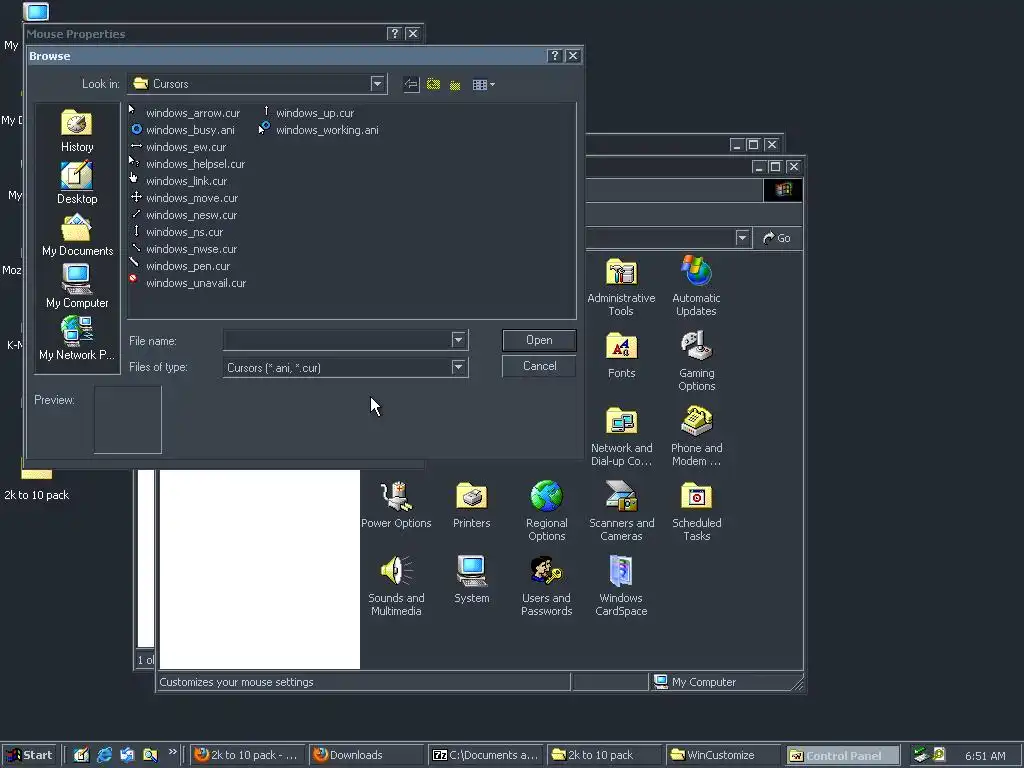Launch Internet Explorer from Quick Launch

(104, 755)
